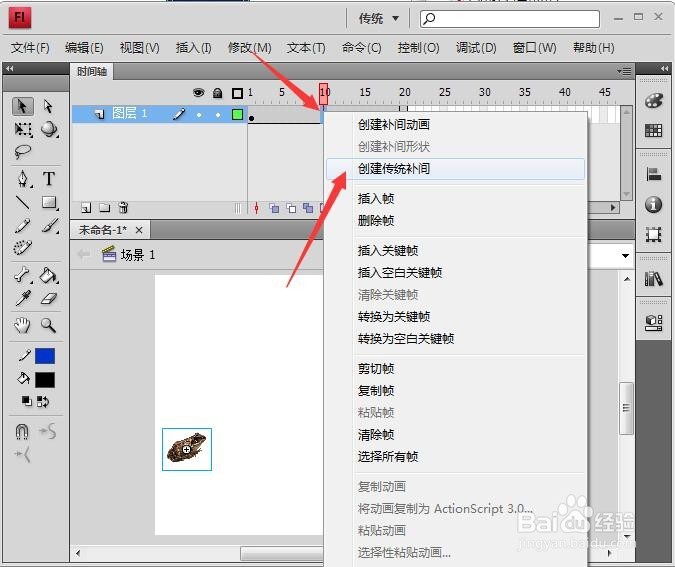Toggle show/hide all layers eye icon

198,93
